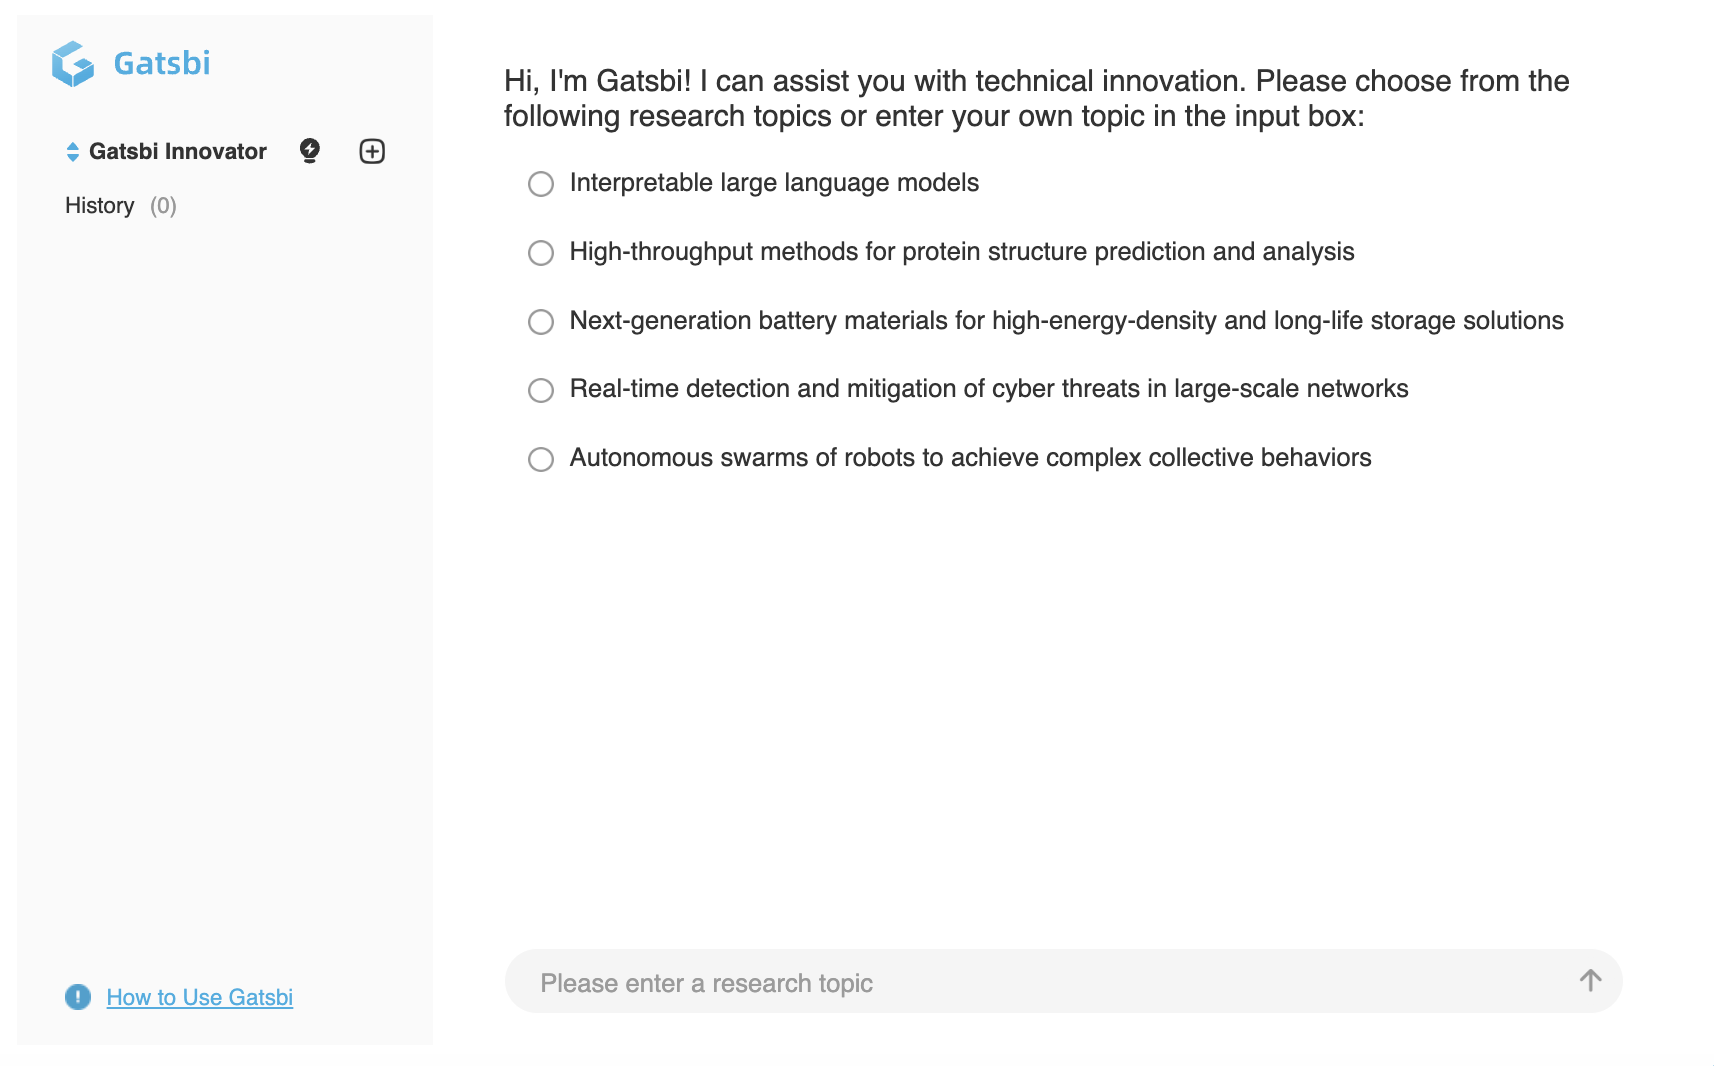1714x1066 pixels.
Task: Click the send arrow icon
Action: (1590, 981)
